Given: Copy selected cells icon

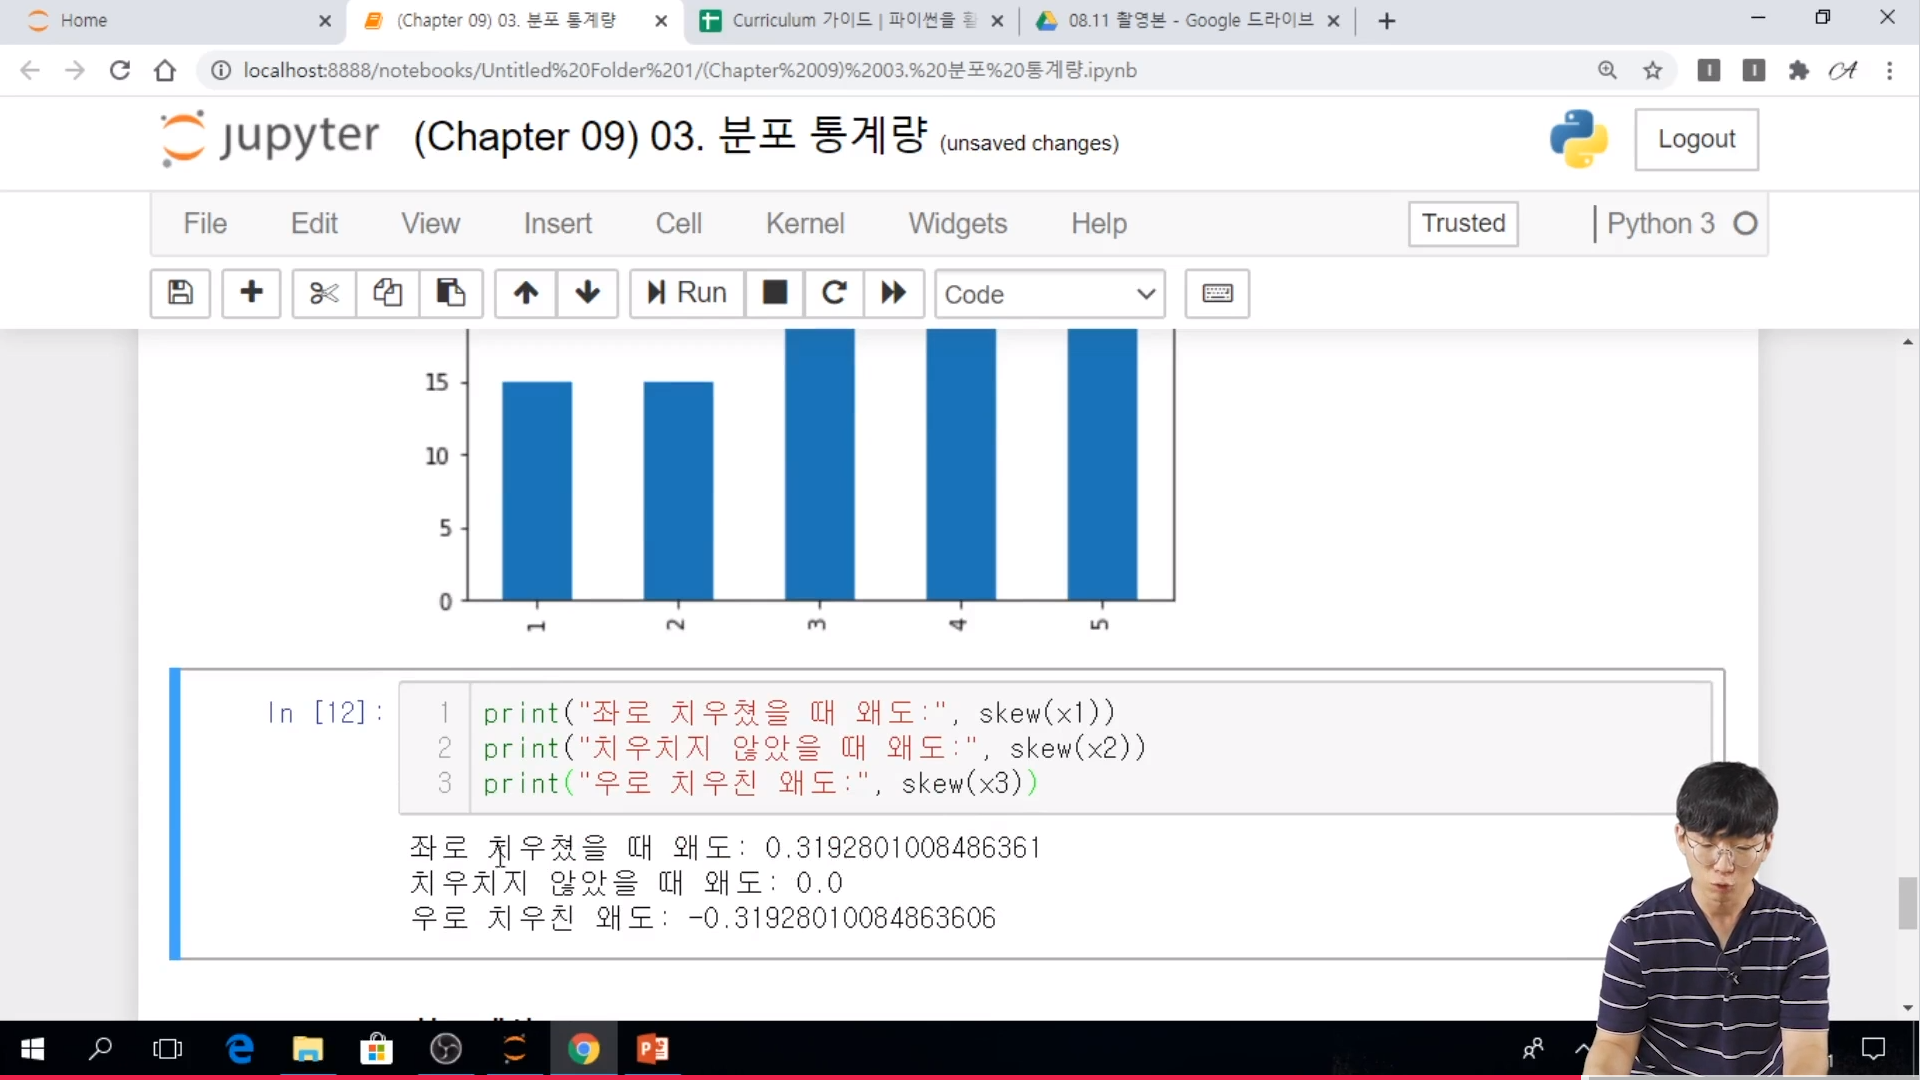Looking at the screenshot, I should click(x=387, y=293).
